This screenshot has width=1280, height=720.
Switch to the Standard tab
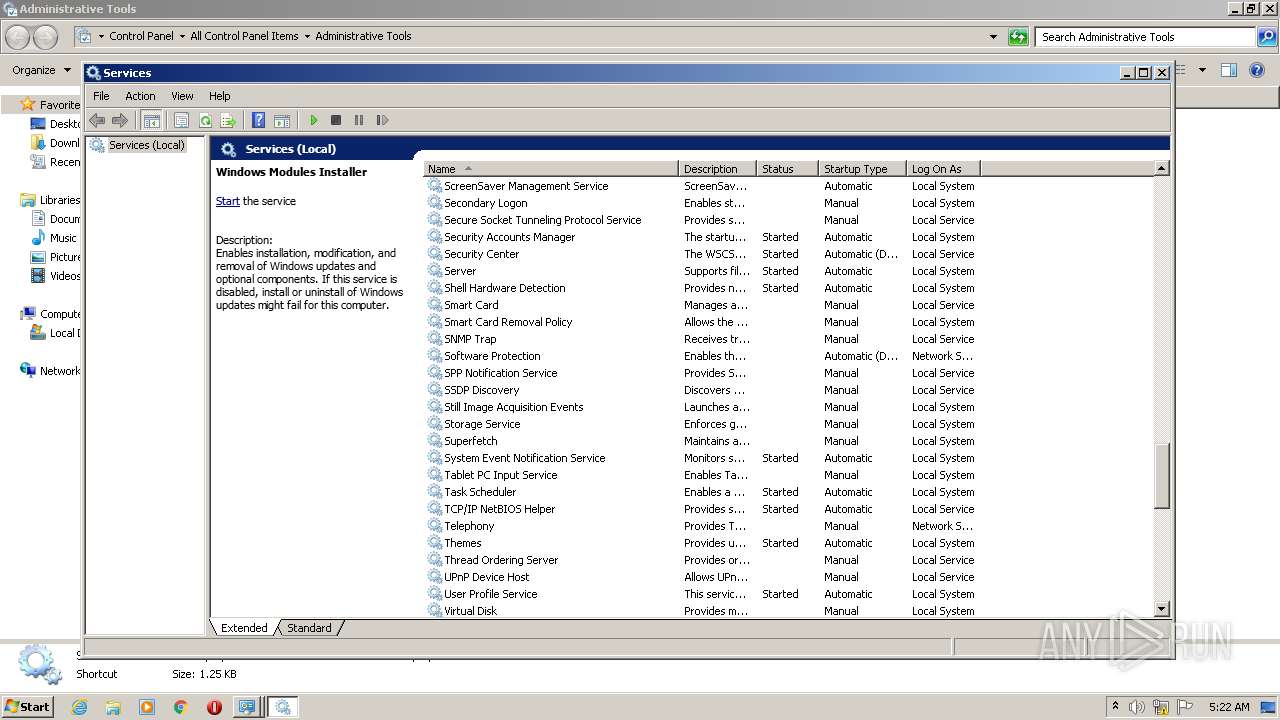tap(309, 628)
